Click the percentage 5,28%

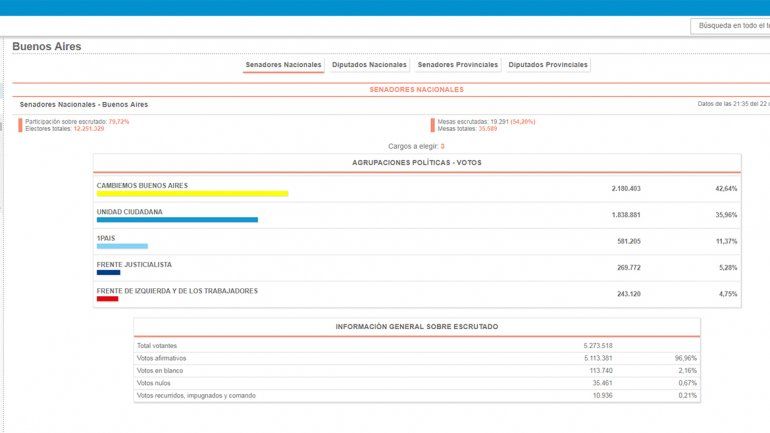(728, 268)
